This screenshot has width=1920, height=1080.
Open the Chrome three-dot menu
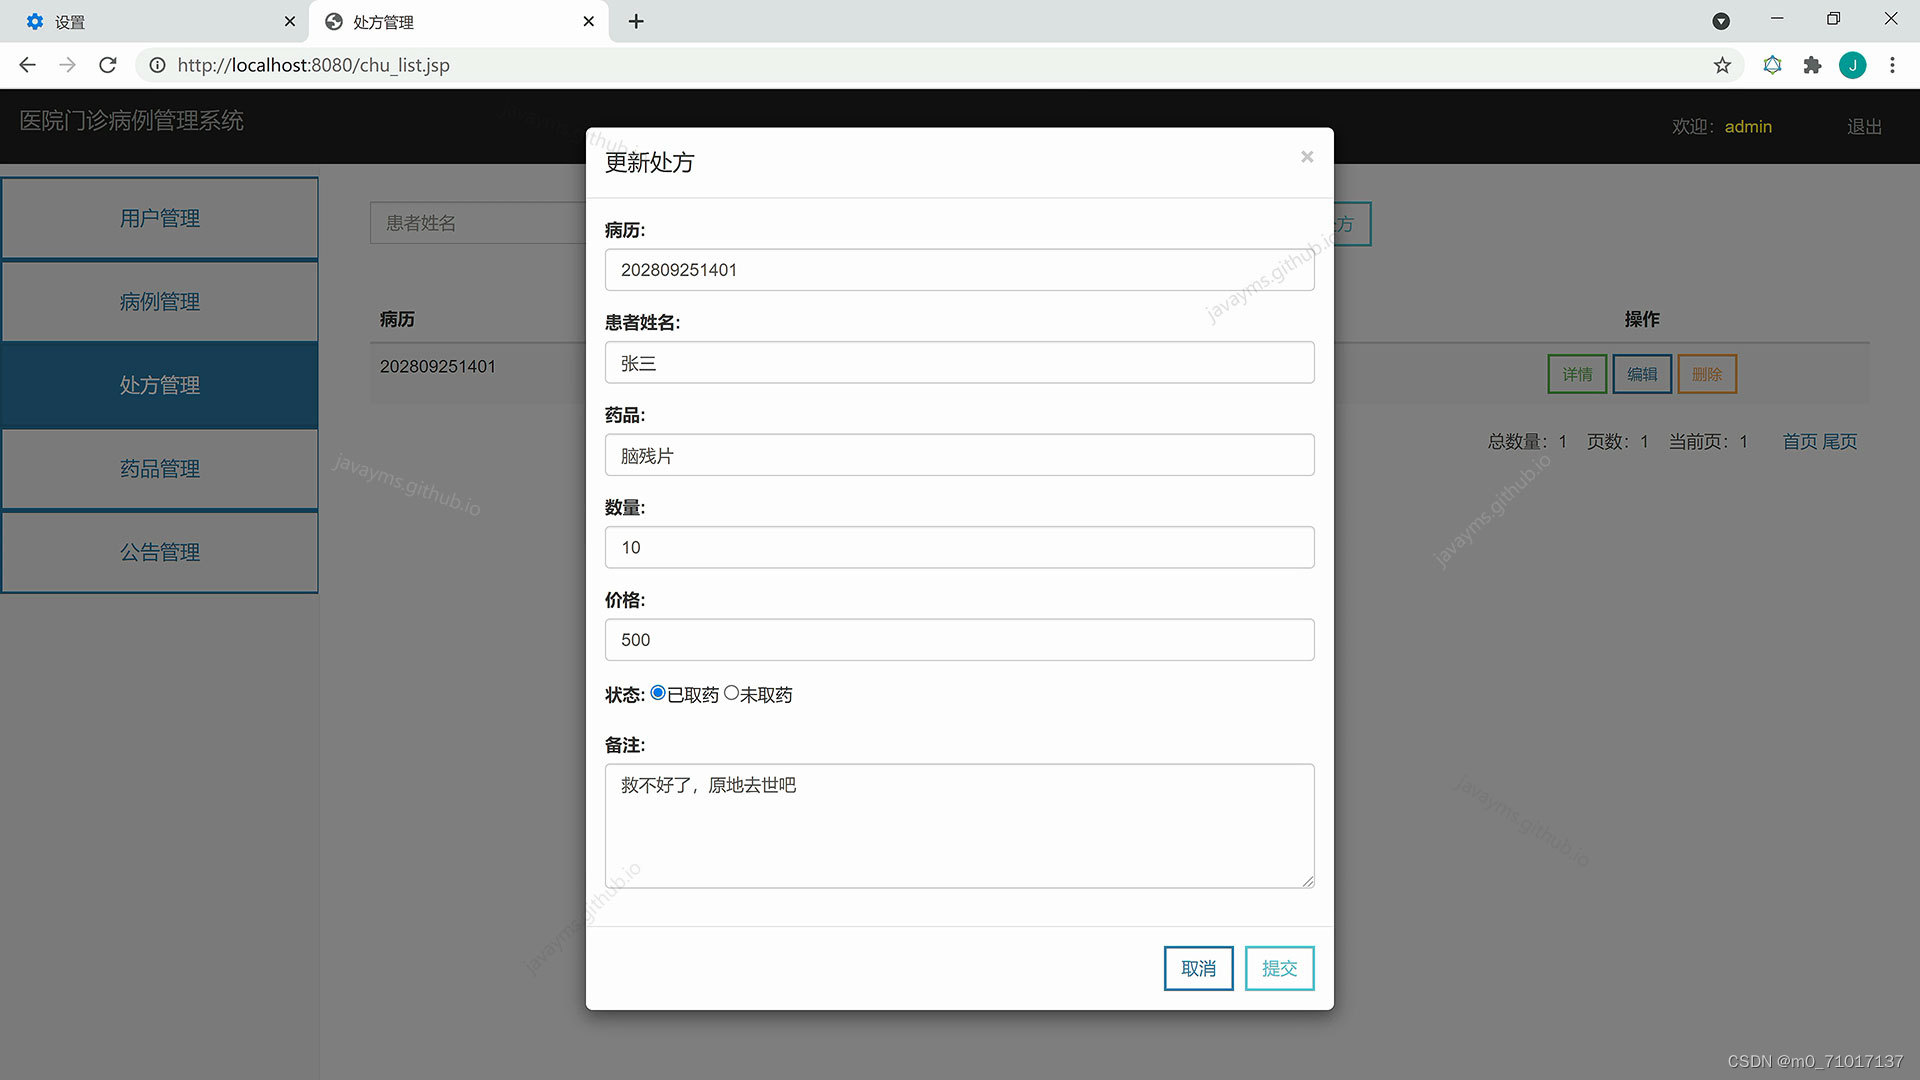pos(1892,65)
